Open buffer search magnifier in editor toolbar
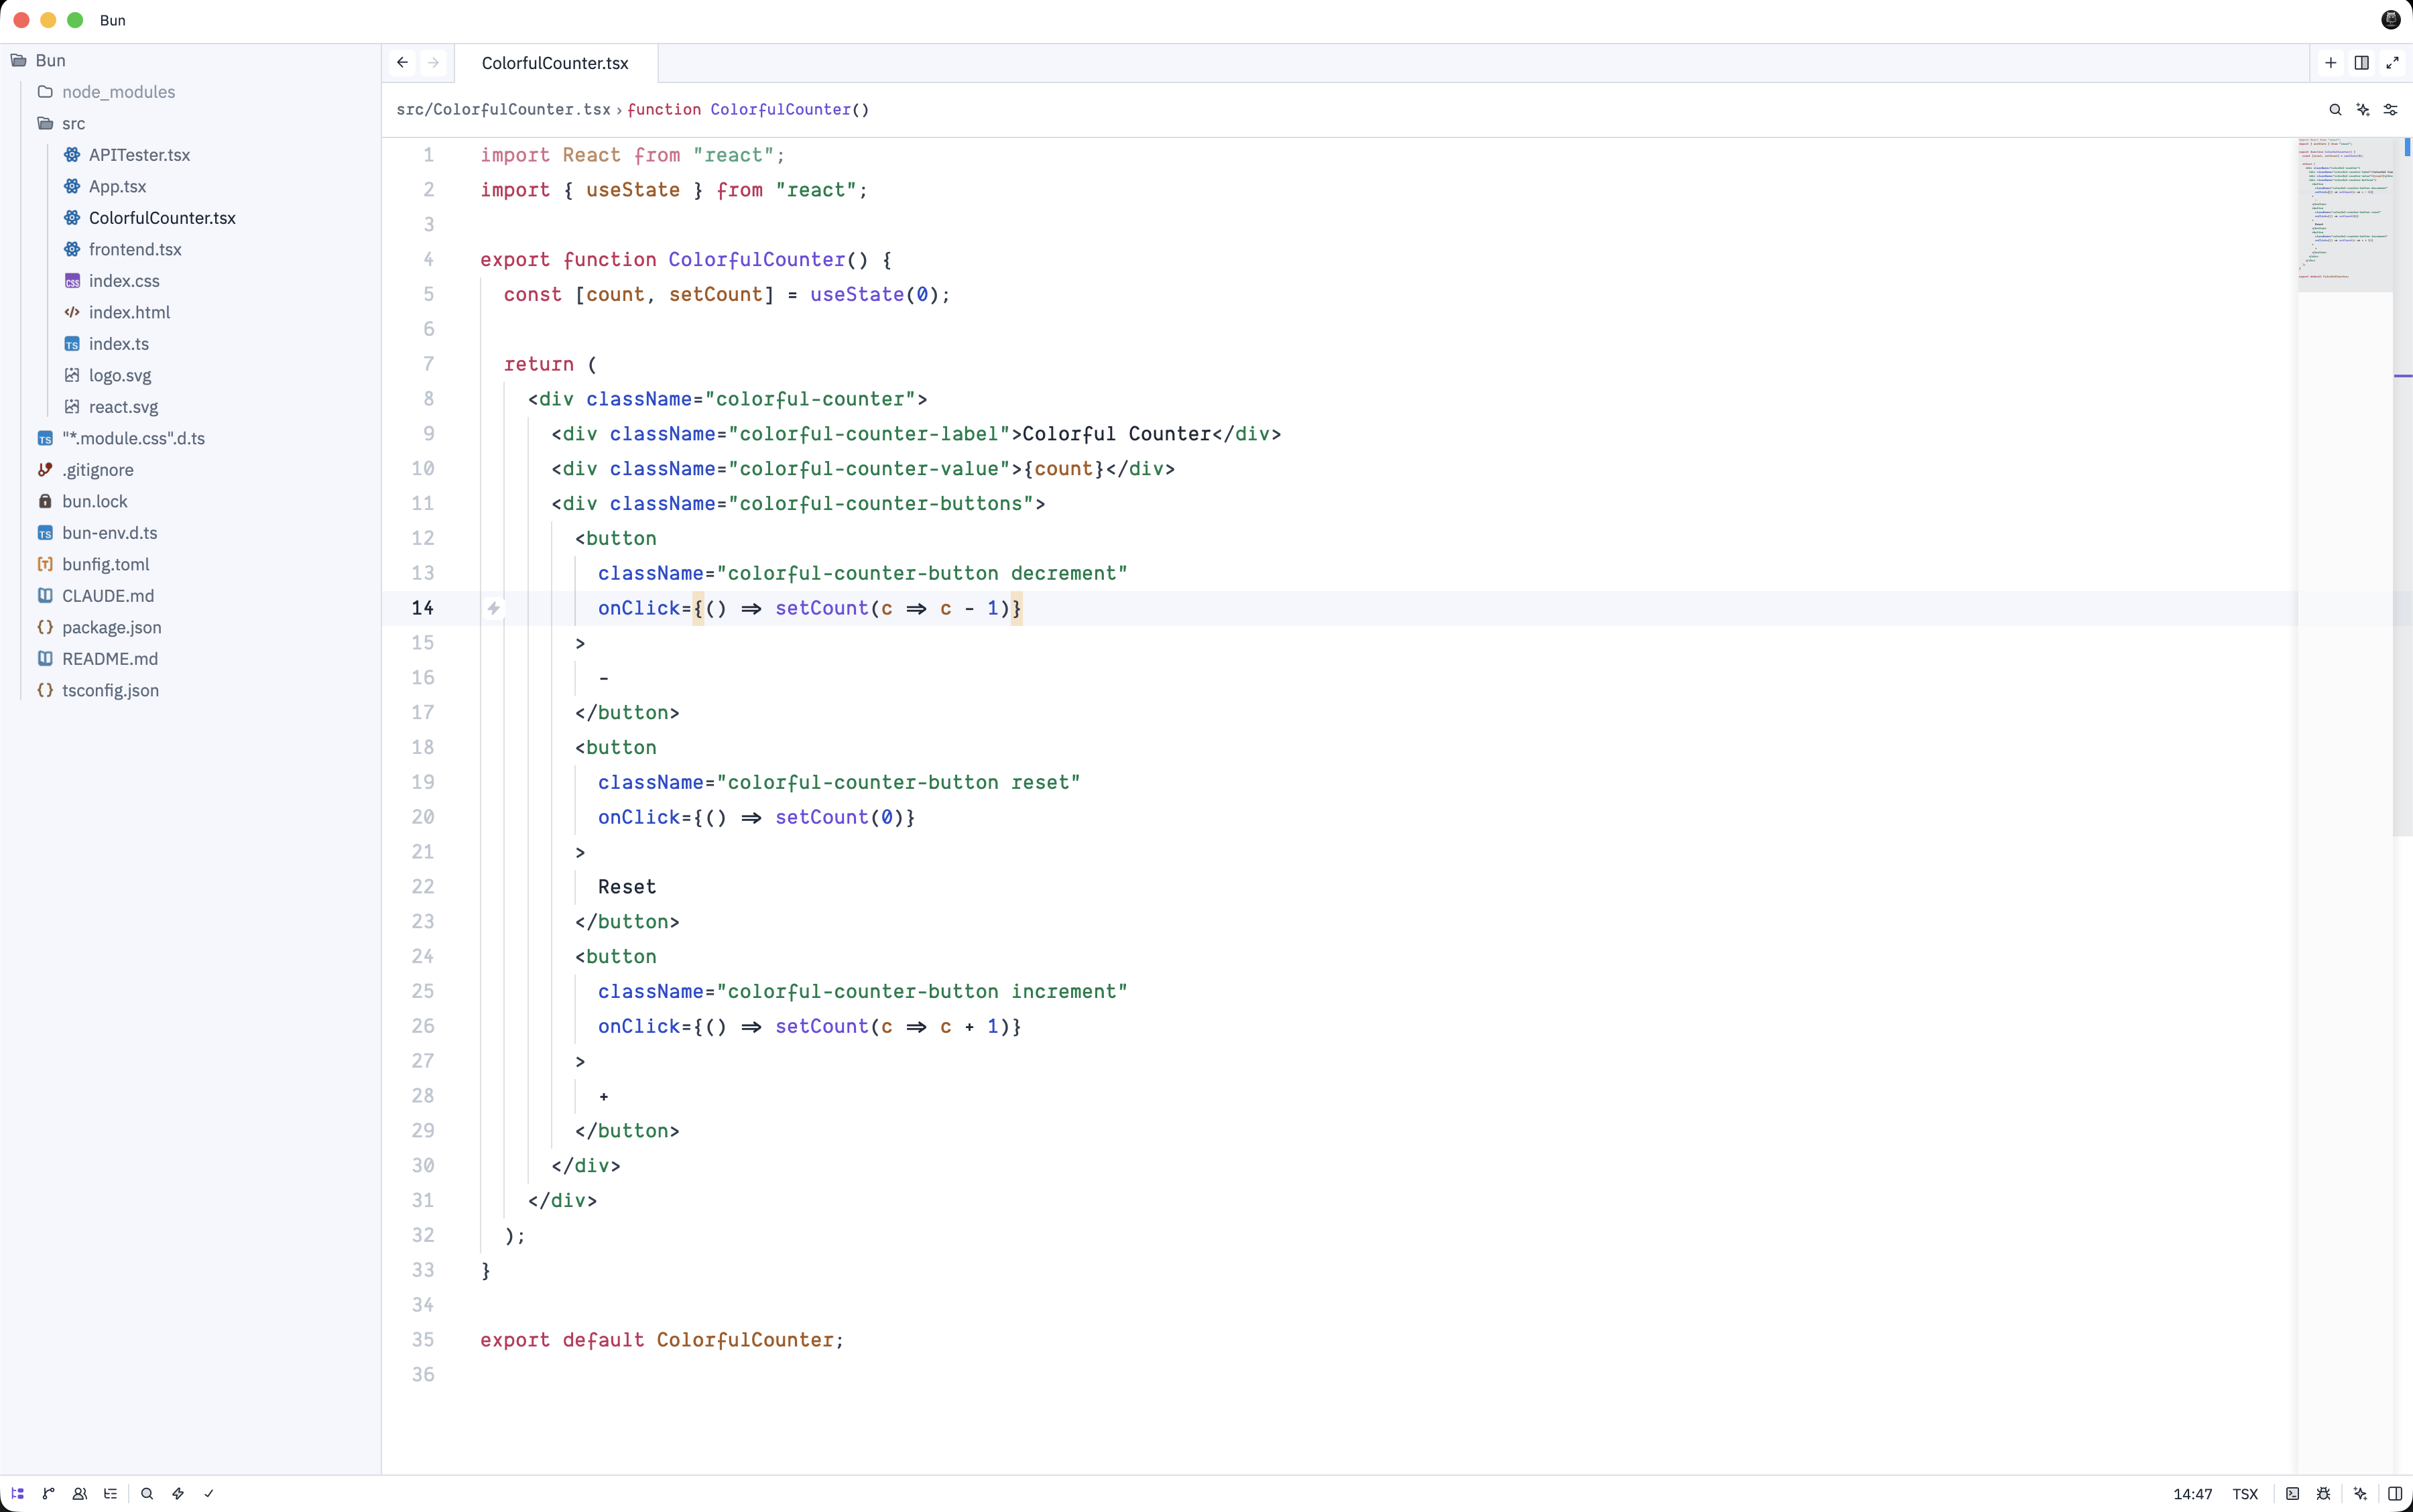The height and width of the screenshot is (1512, 2413). 2335,109
